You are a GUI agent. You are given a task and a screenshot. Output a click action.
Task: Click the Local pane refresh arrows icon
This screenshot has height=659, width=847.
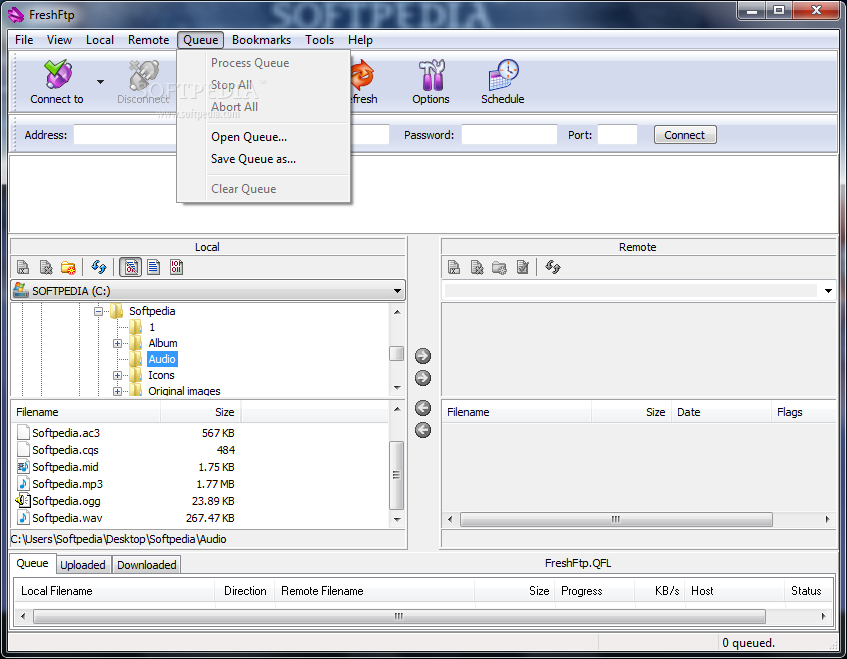click(x=99, y=267)
